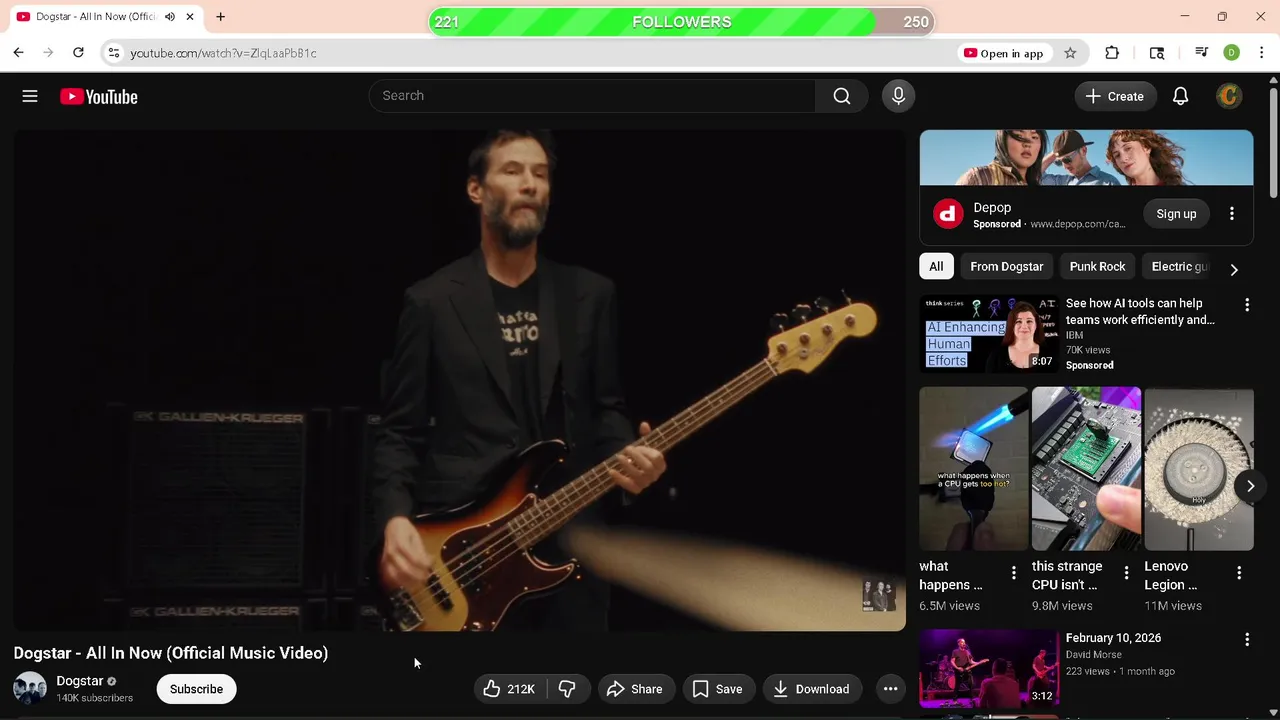Open options for Lenovo Legion short
Viewport: 1280px width, 720px height.
[1239, 574]
